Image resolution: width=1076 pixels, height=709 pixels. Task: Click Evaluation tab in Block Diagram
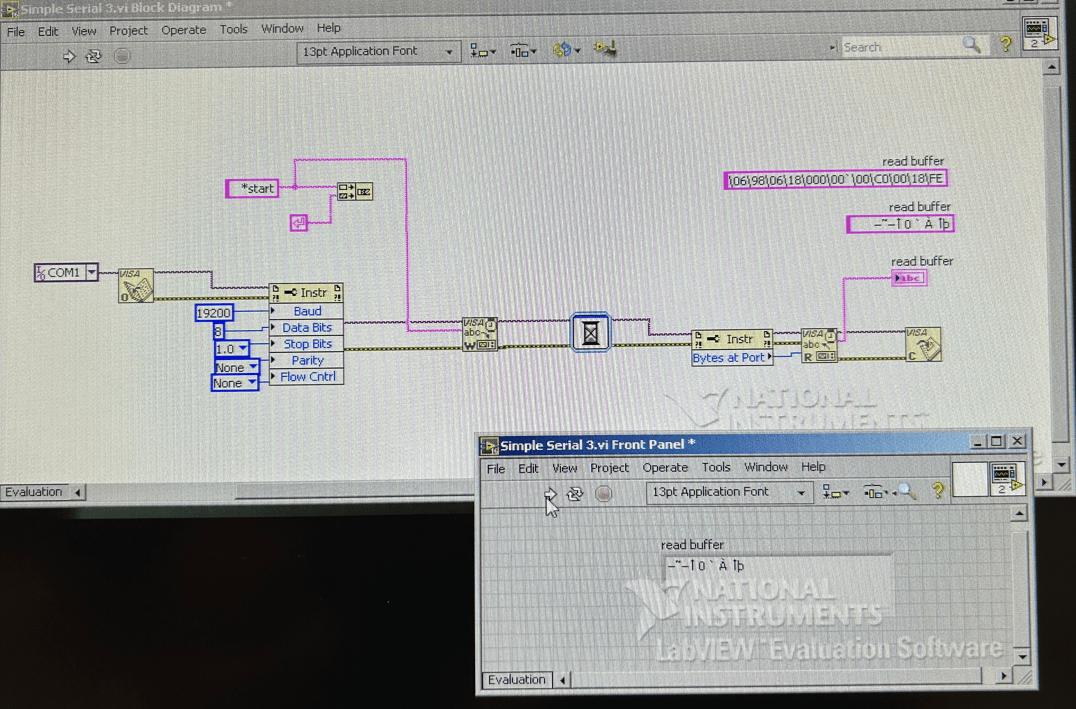pyautogui.click(x=33, y=492)
